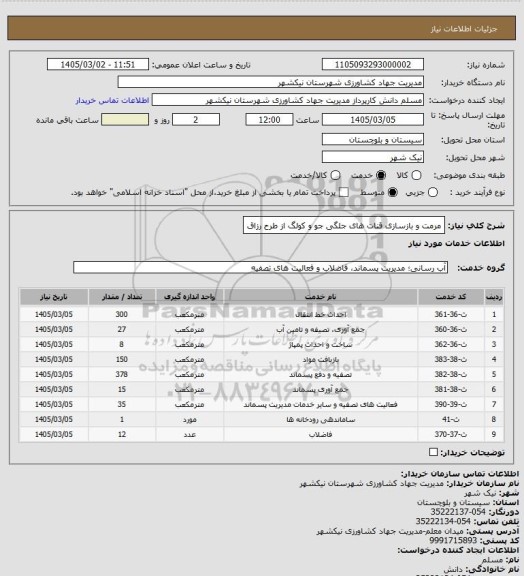This screenshot has height=576, width=524.
Task: Toggle the توضیحات خریدار checkbox
Action: click(x=433, y=452)
